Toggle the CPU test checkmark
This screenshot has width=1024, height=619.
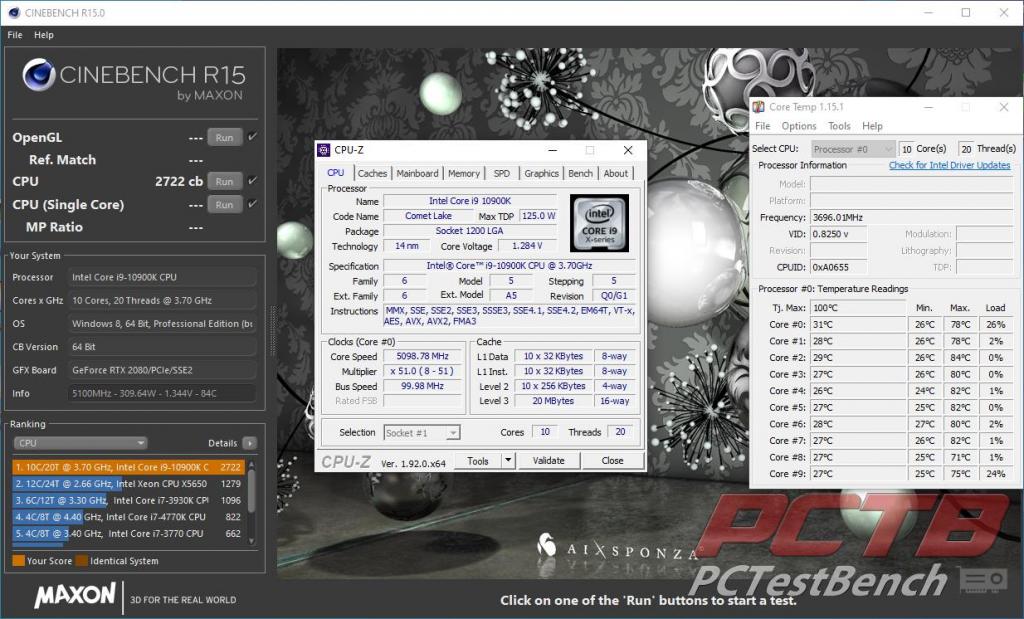252,181
